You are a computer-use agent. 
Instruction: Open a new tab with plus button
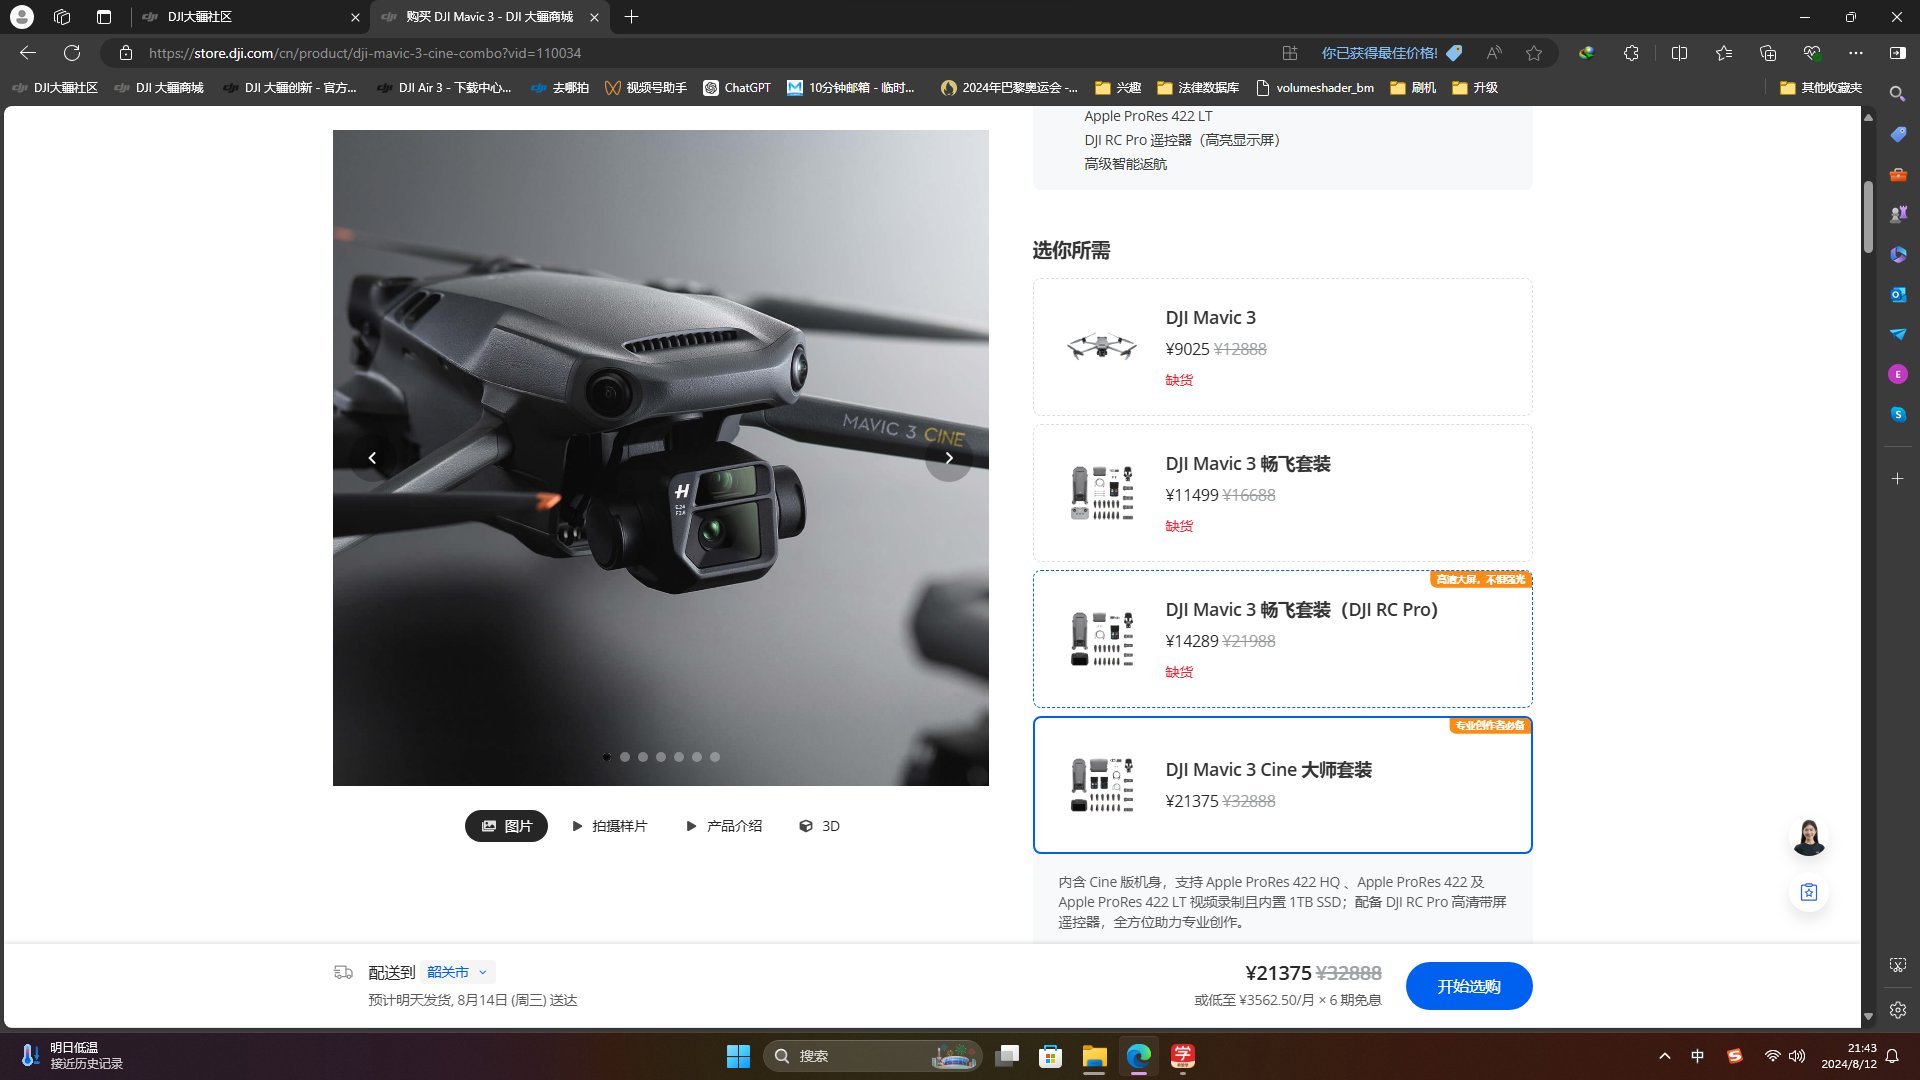[631, 17]
